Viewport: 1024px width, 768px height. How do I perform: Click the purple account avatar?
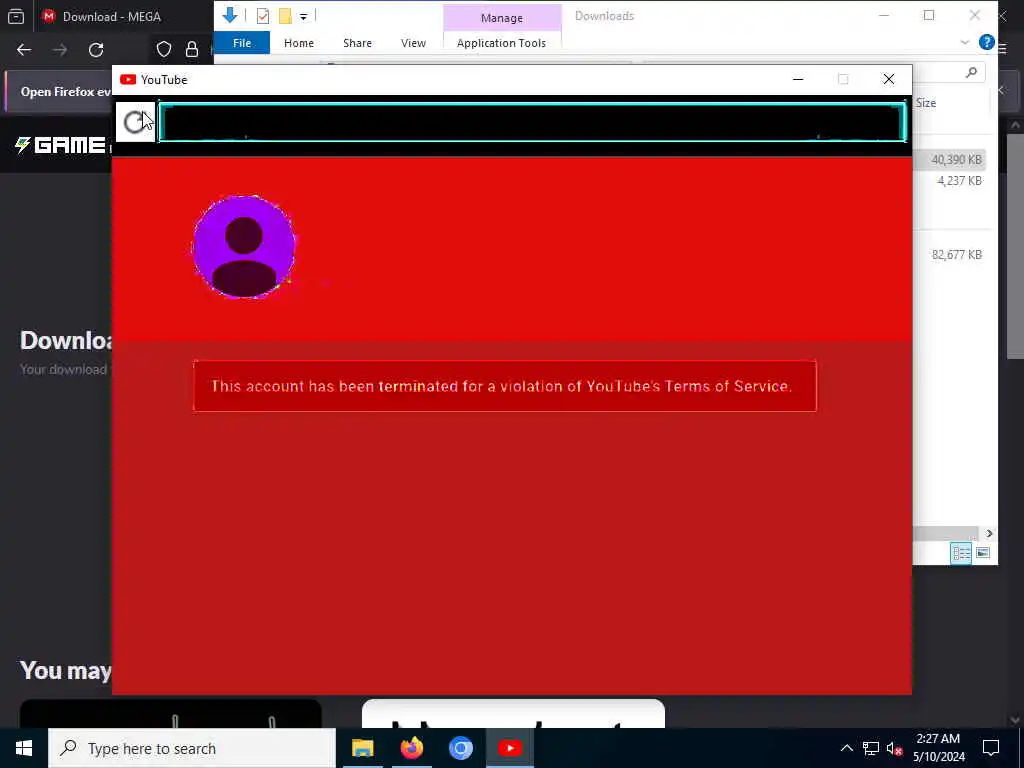(244, 247)
